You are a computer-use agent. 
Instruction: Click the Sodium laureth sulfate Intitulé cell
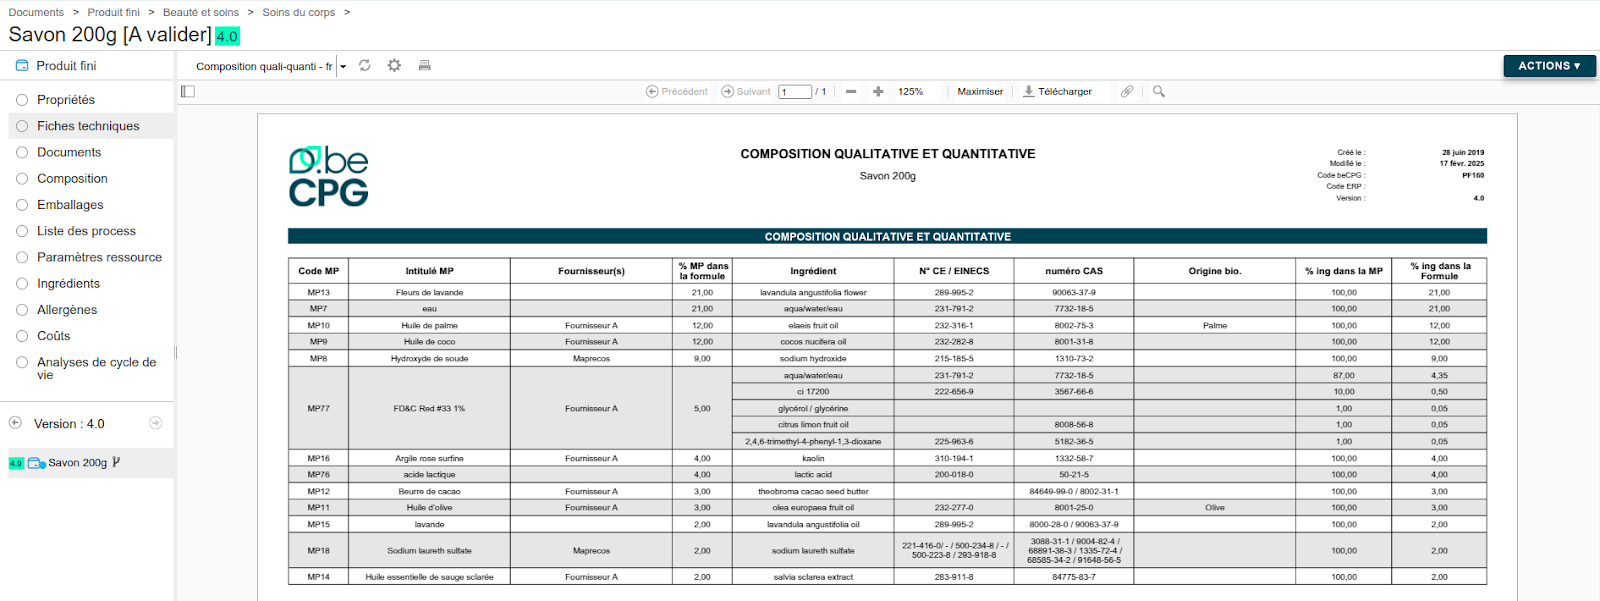coord(429,550)
